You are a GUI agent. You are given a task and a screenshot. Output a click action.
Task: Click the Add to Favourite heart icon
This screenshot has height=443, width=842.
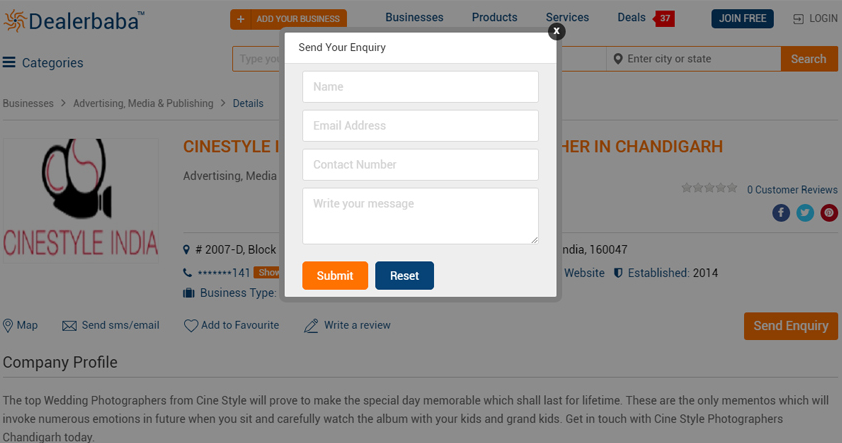pos(191,325)
